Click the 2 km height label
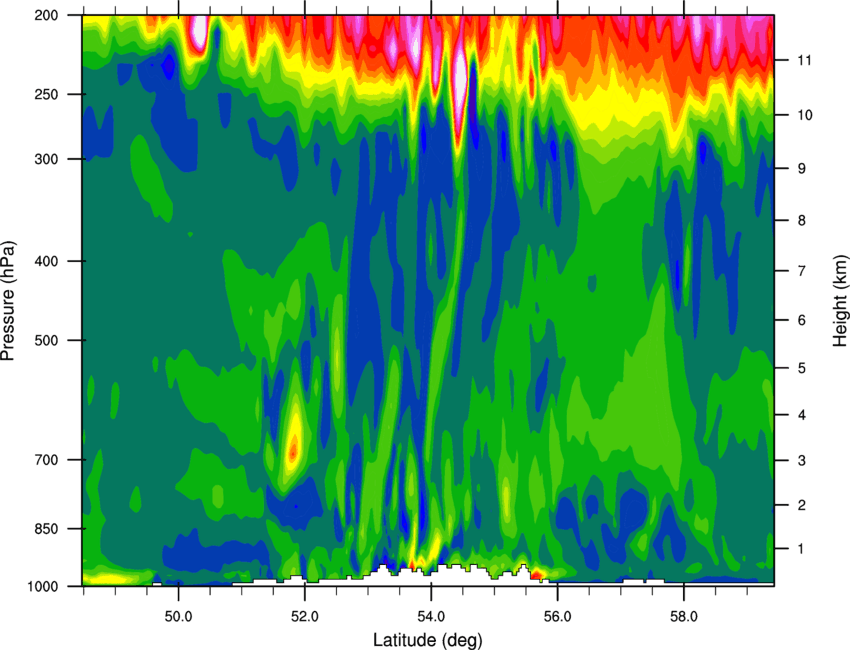850x650 pixels. tap(801, 505)
